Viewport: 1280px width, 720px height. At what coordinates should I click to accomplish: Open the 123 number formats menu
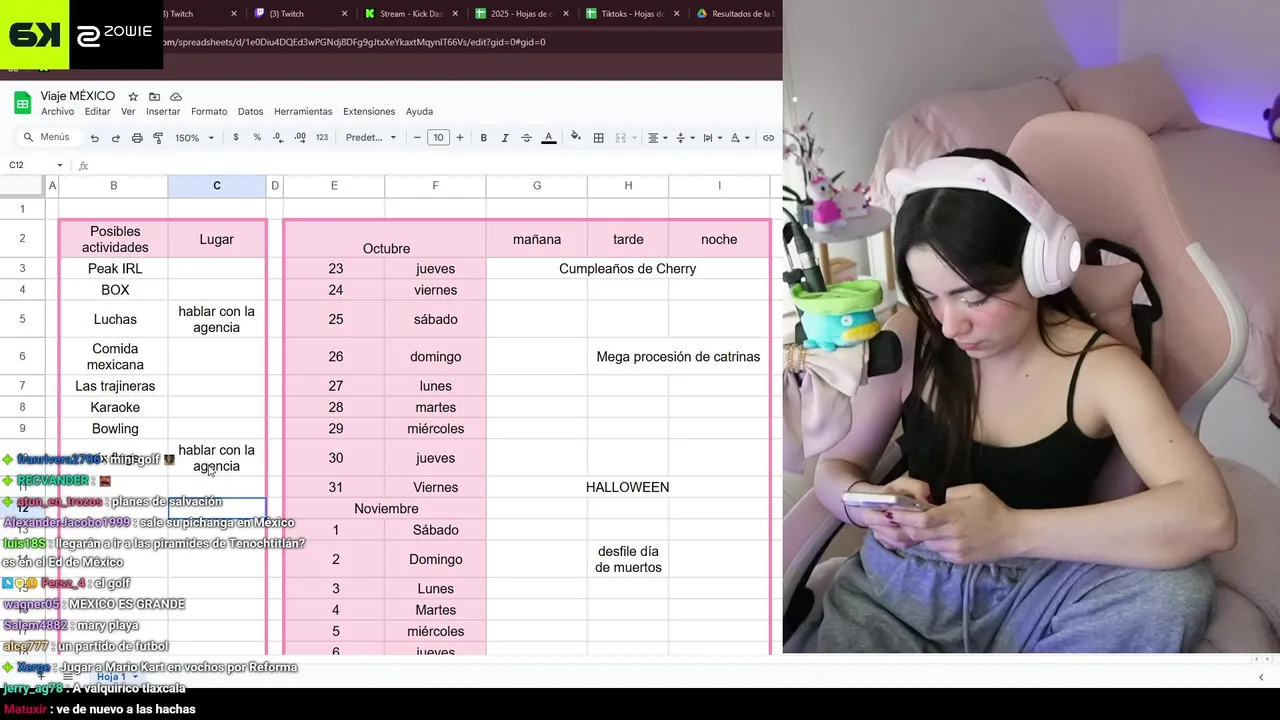tap(322, 138)
